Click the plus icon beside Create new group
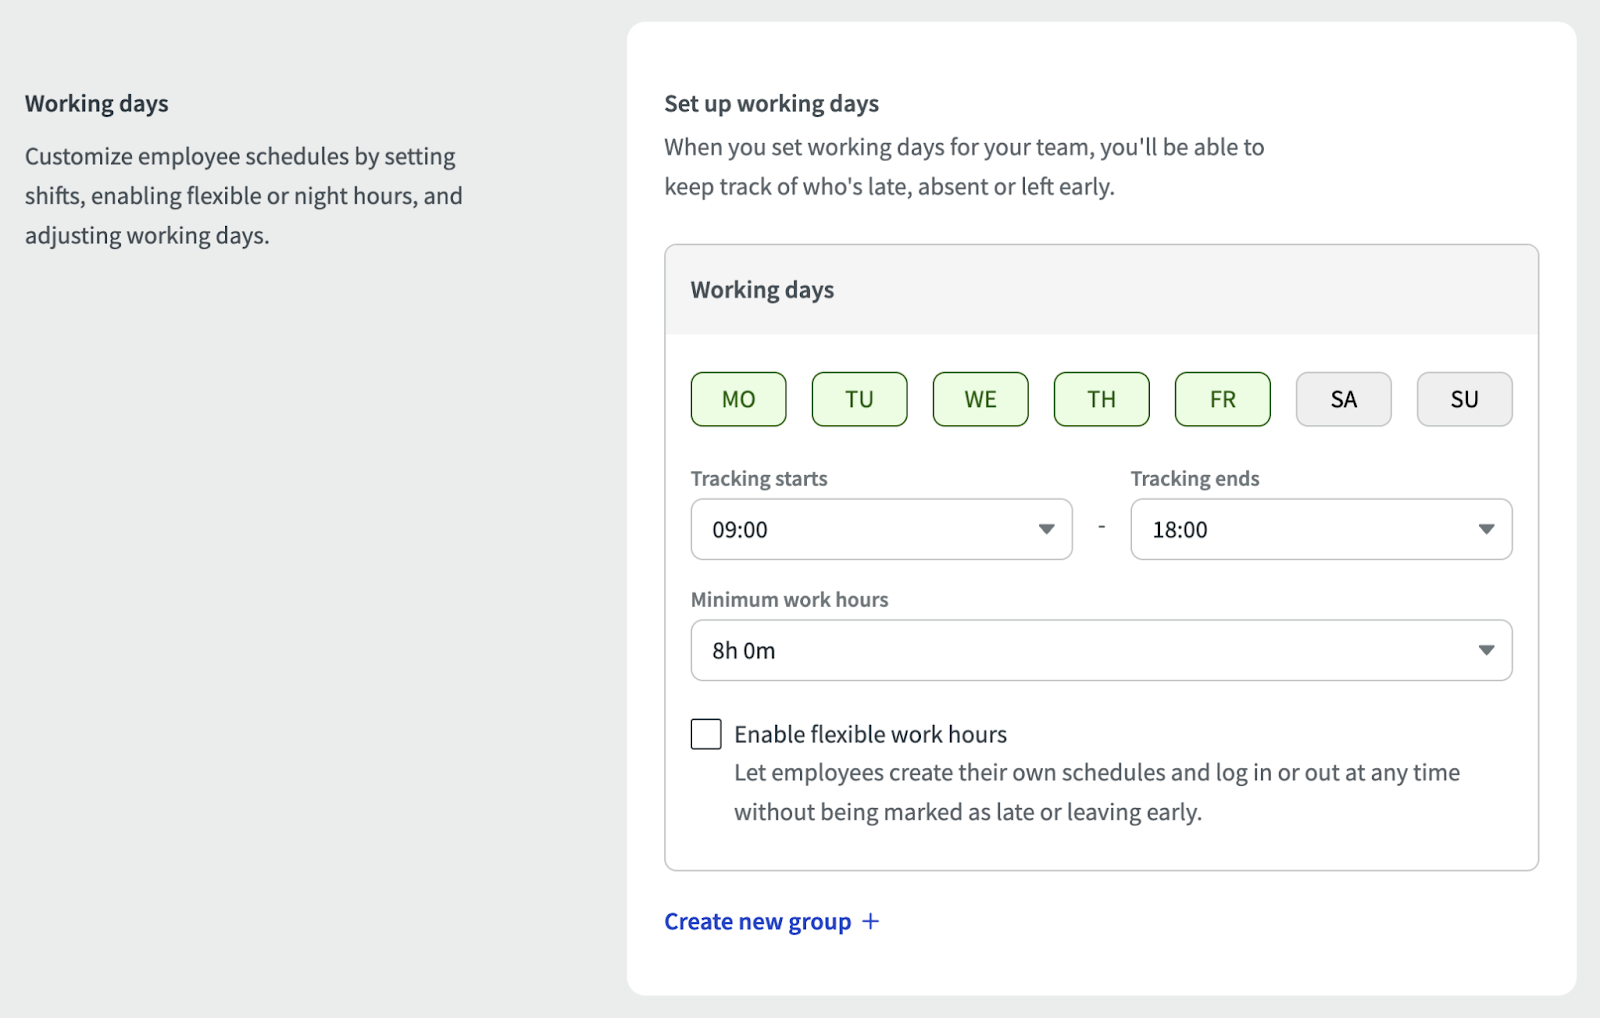The image size is (1600, 1018). click(x=871, y=921)
